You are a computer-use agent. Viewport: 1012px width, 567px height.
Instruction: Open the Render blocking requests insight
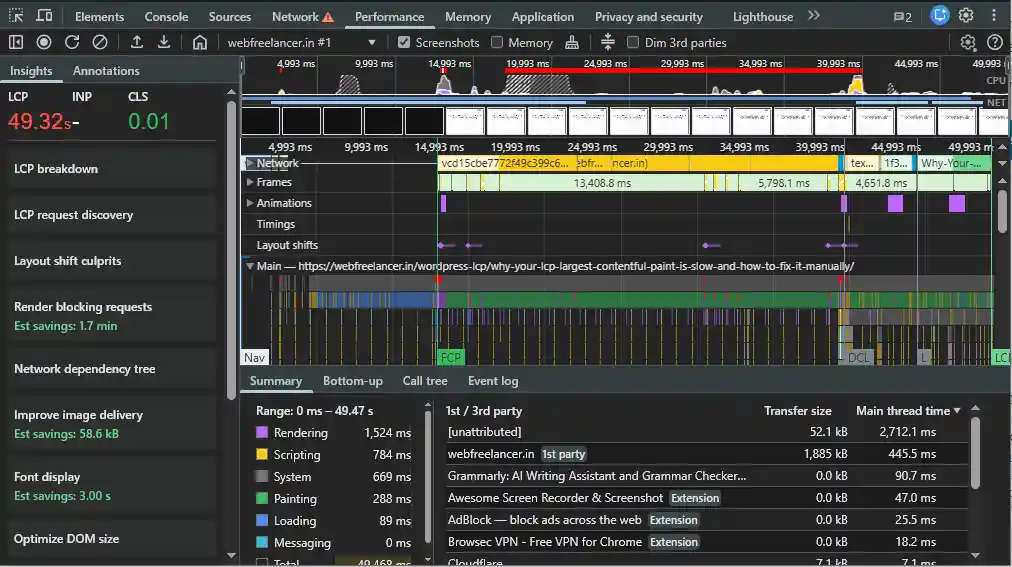(83, 307)
